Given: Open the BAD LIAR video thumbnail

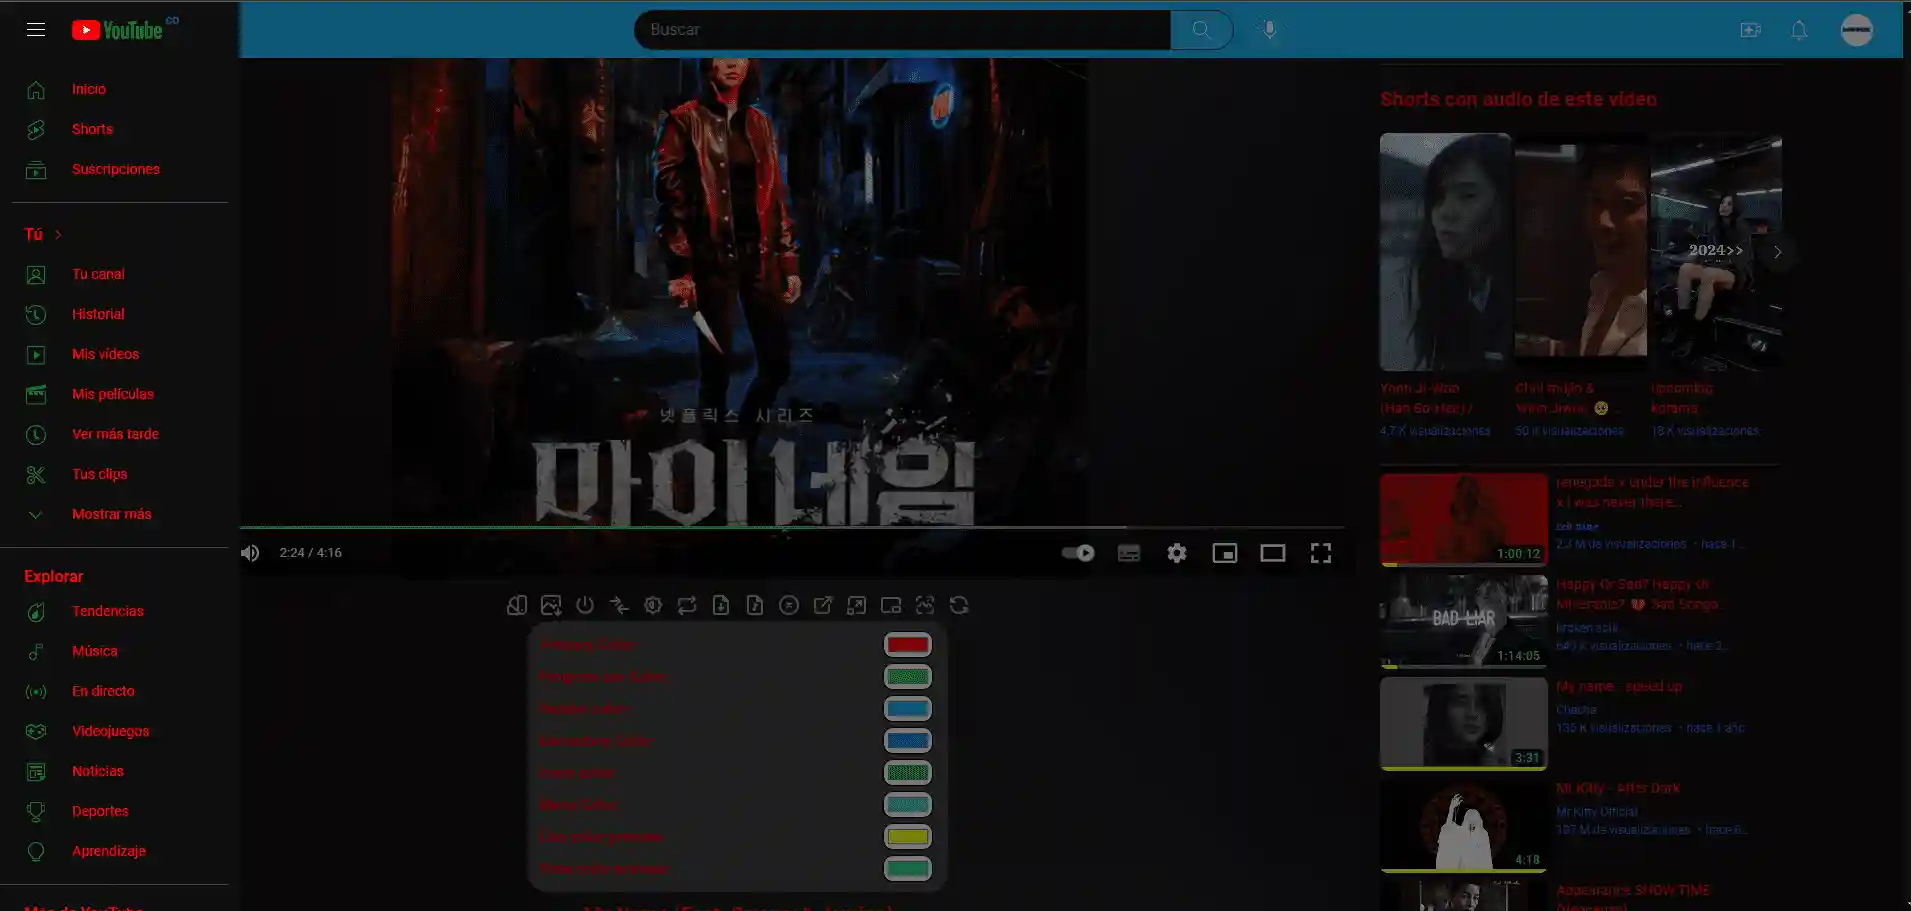Looking at the screenshot, I should [1464, 621].
